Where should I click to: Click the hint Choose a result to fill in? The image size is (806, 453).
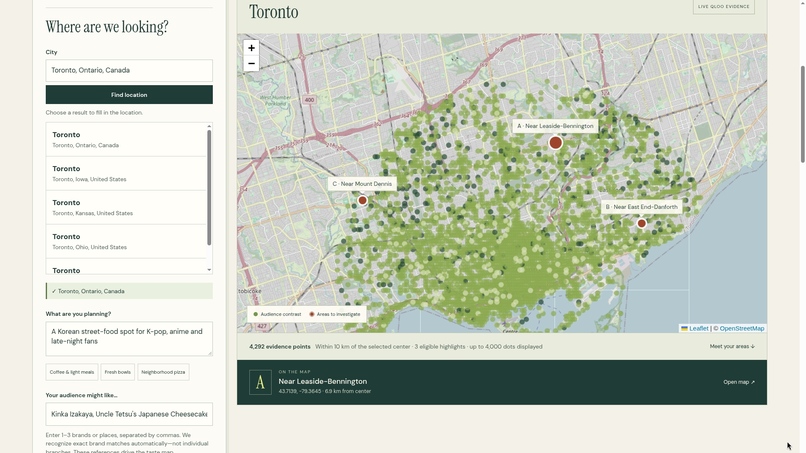pos(94,113)
